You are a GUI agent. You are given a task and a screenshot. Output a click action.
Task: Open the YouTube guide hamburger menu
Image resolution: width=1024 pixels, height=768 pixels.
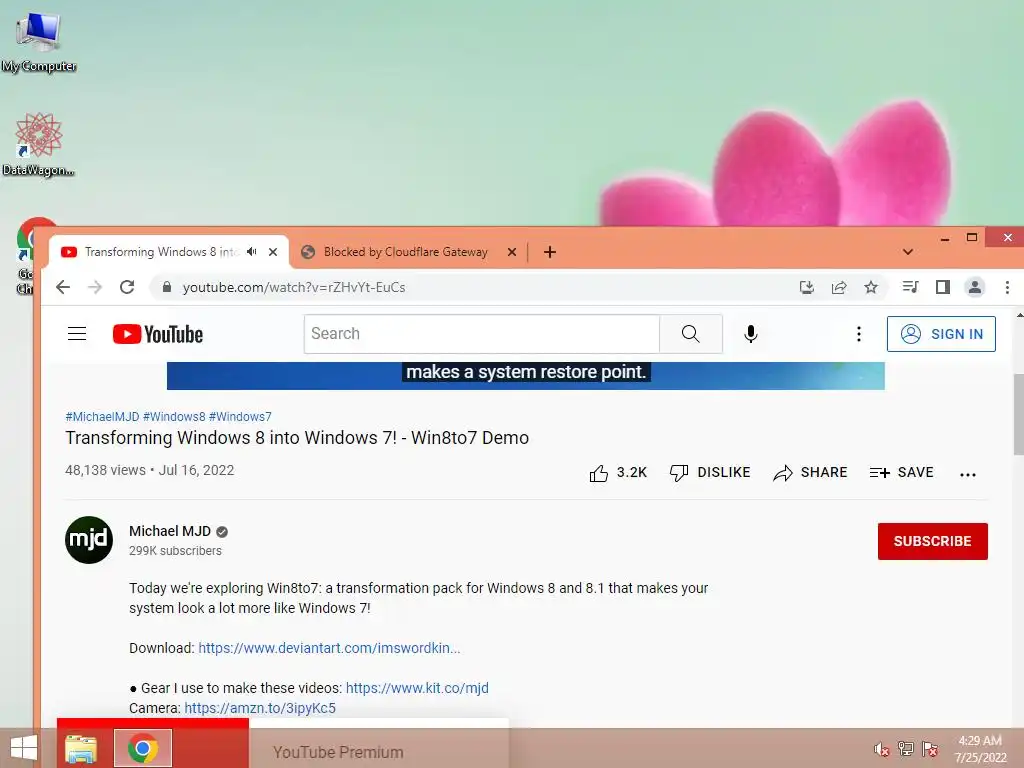point(77,334)
